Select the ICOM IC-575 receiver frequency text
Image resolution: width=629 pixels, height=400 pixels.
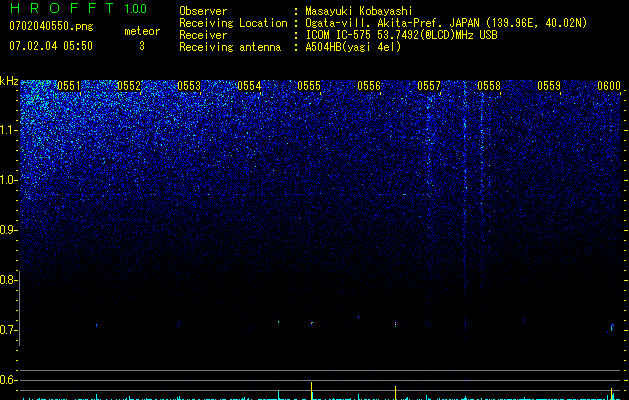(401, 35)
